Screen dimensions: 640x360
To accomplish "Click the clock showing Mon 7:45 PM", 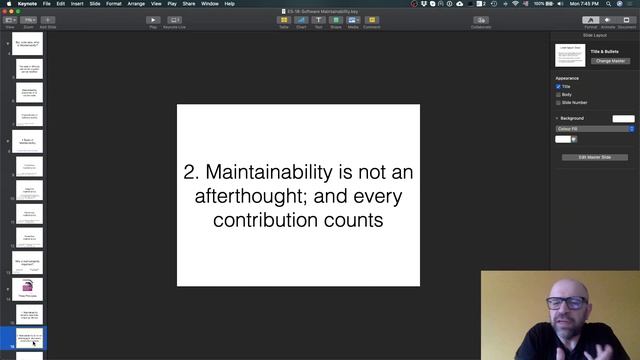I will click(x=584, y=4).
